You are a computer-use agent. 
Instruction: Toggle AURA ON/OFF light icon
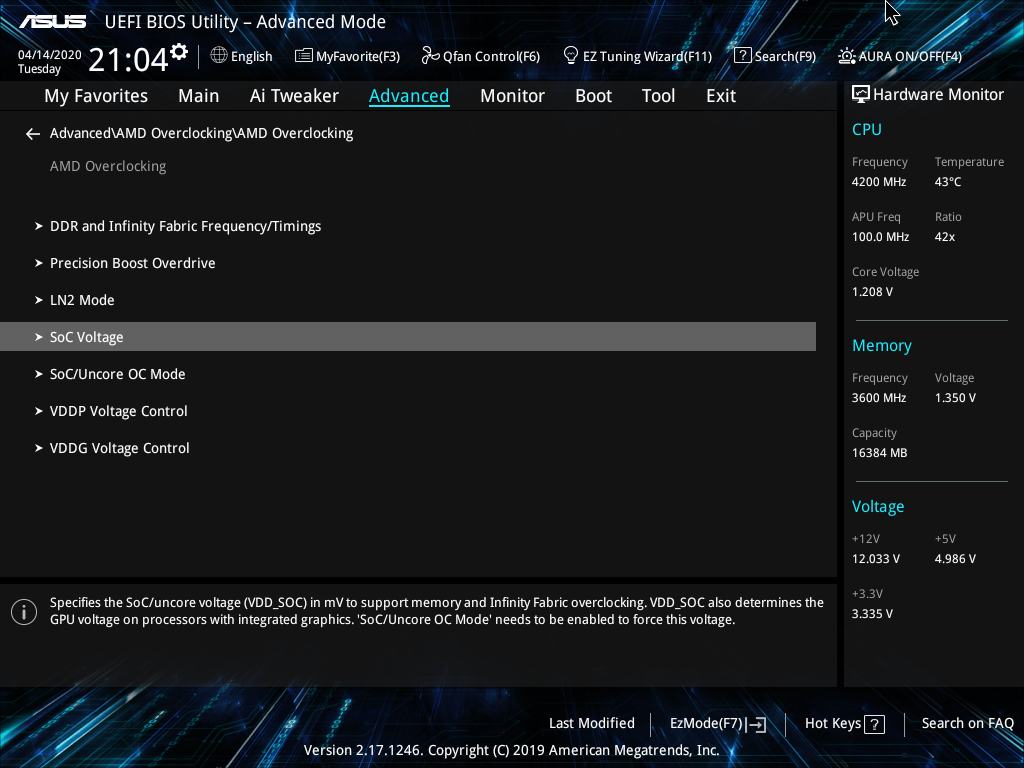846,56
